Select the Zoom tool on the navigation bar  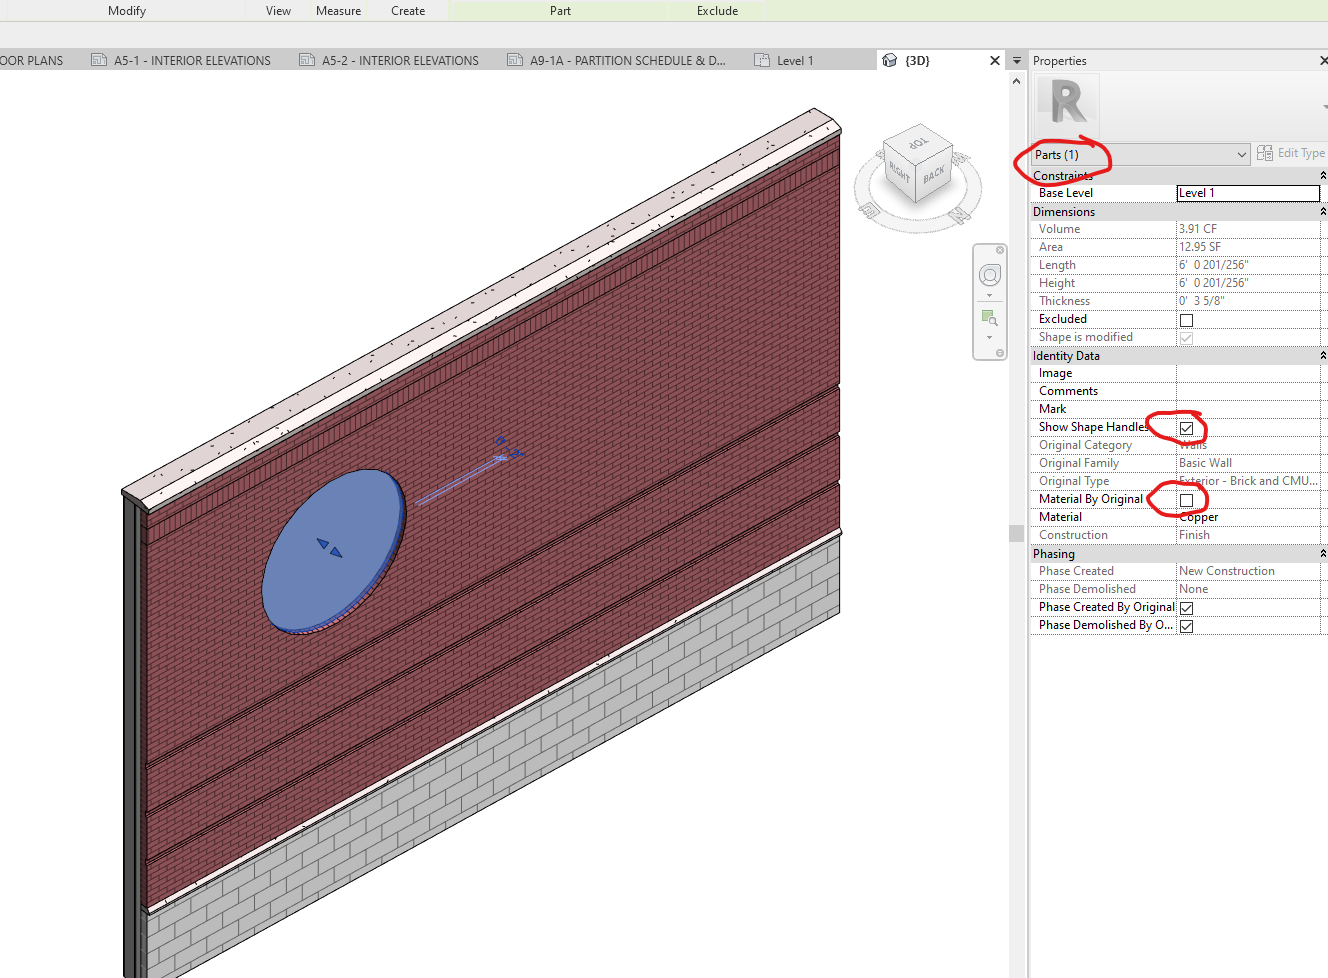tap(989, 318)
